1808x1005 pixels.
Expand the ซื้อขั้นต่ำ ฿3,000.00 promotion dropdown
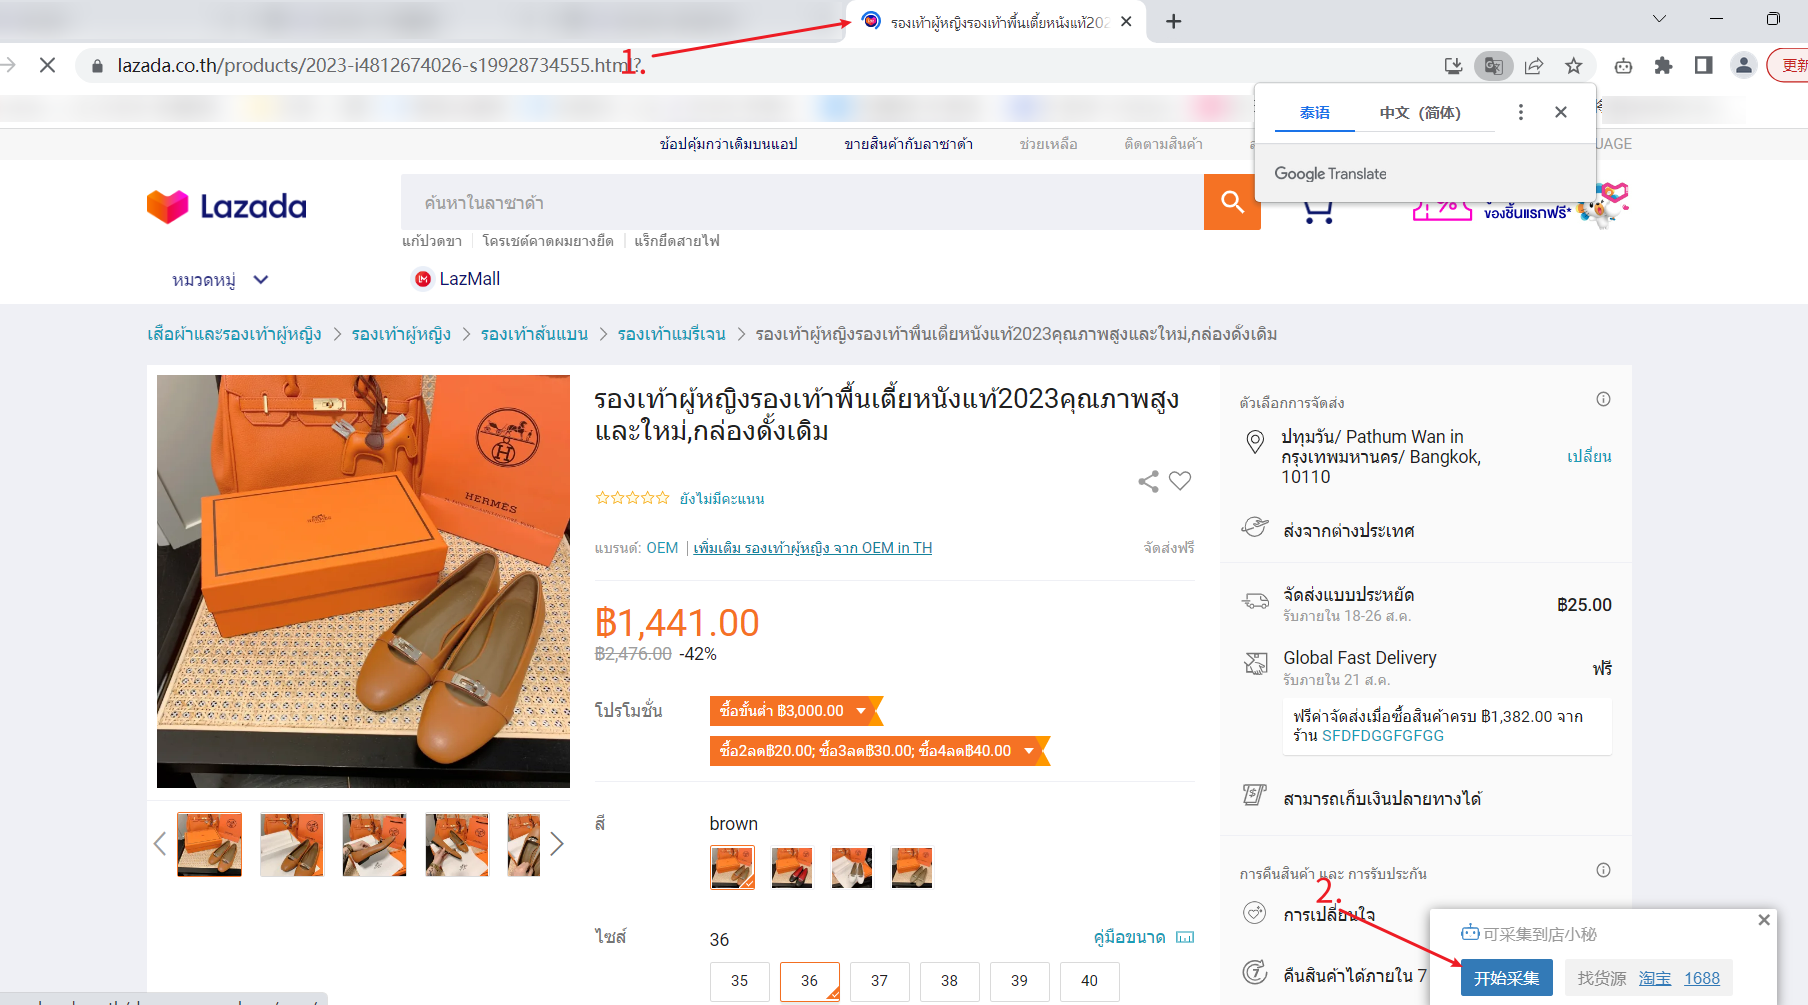(x=796, y=711)
